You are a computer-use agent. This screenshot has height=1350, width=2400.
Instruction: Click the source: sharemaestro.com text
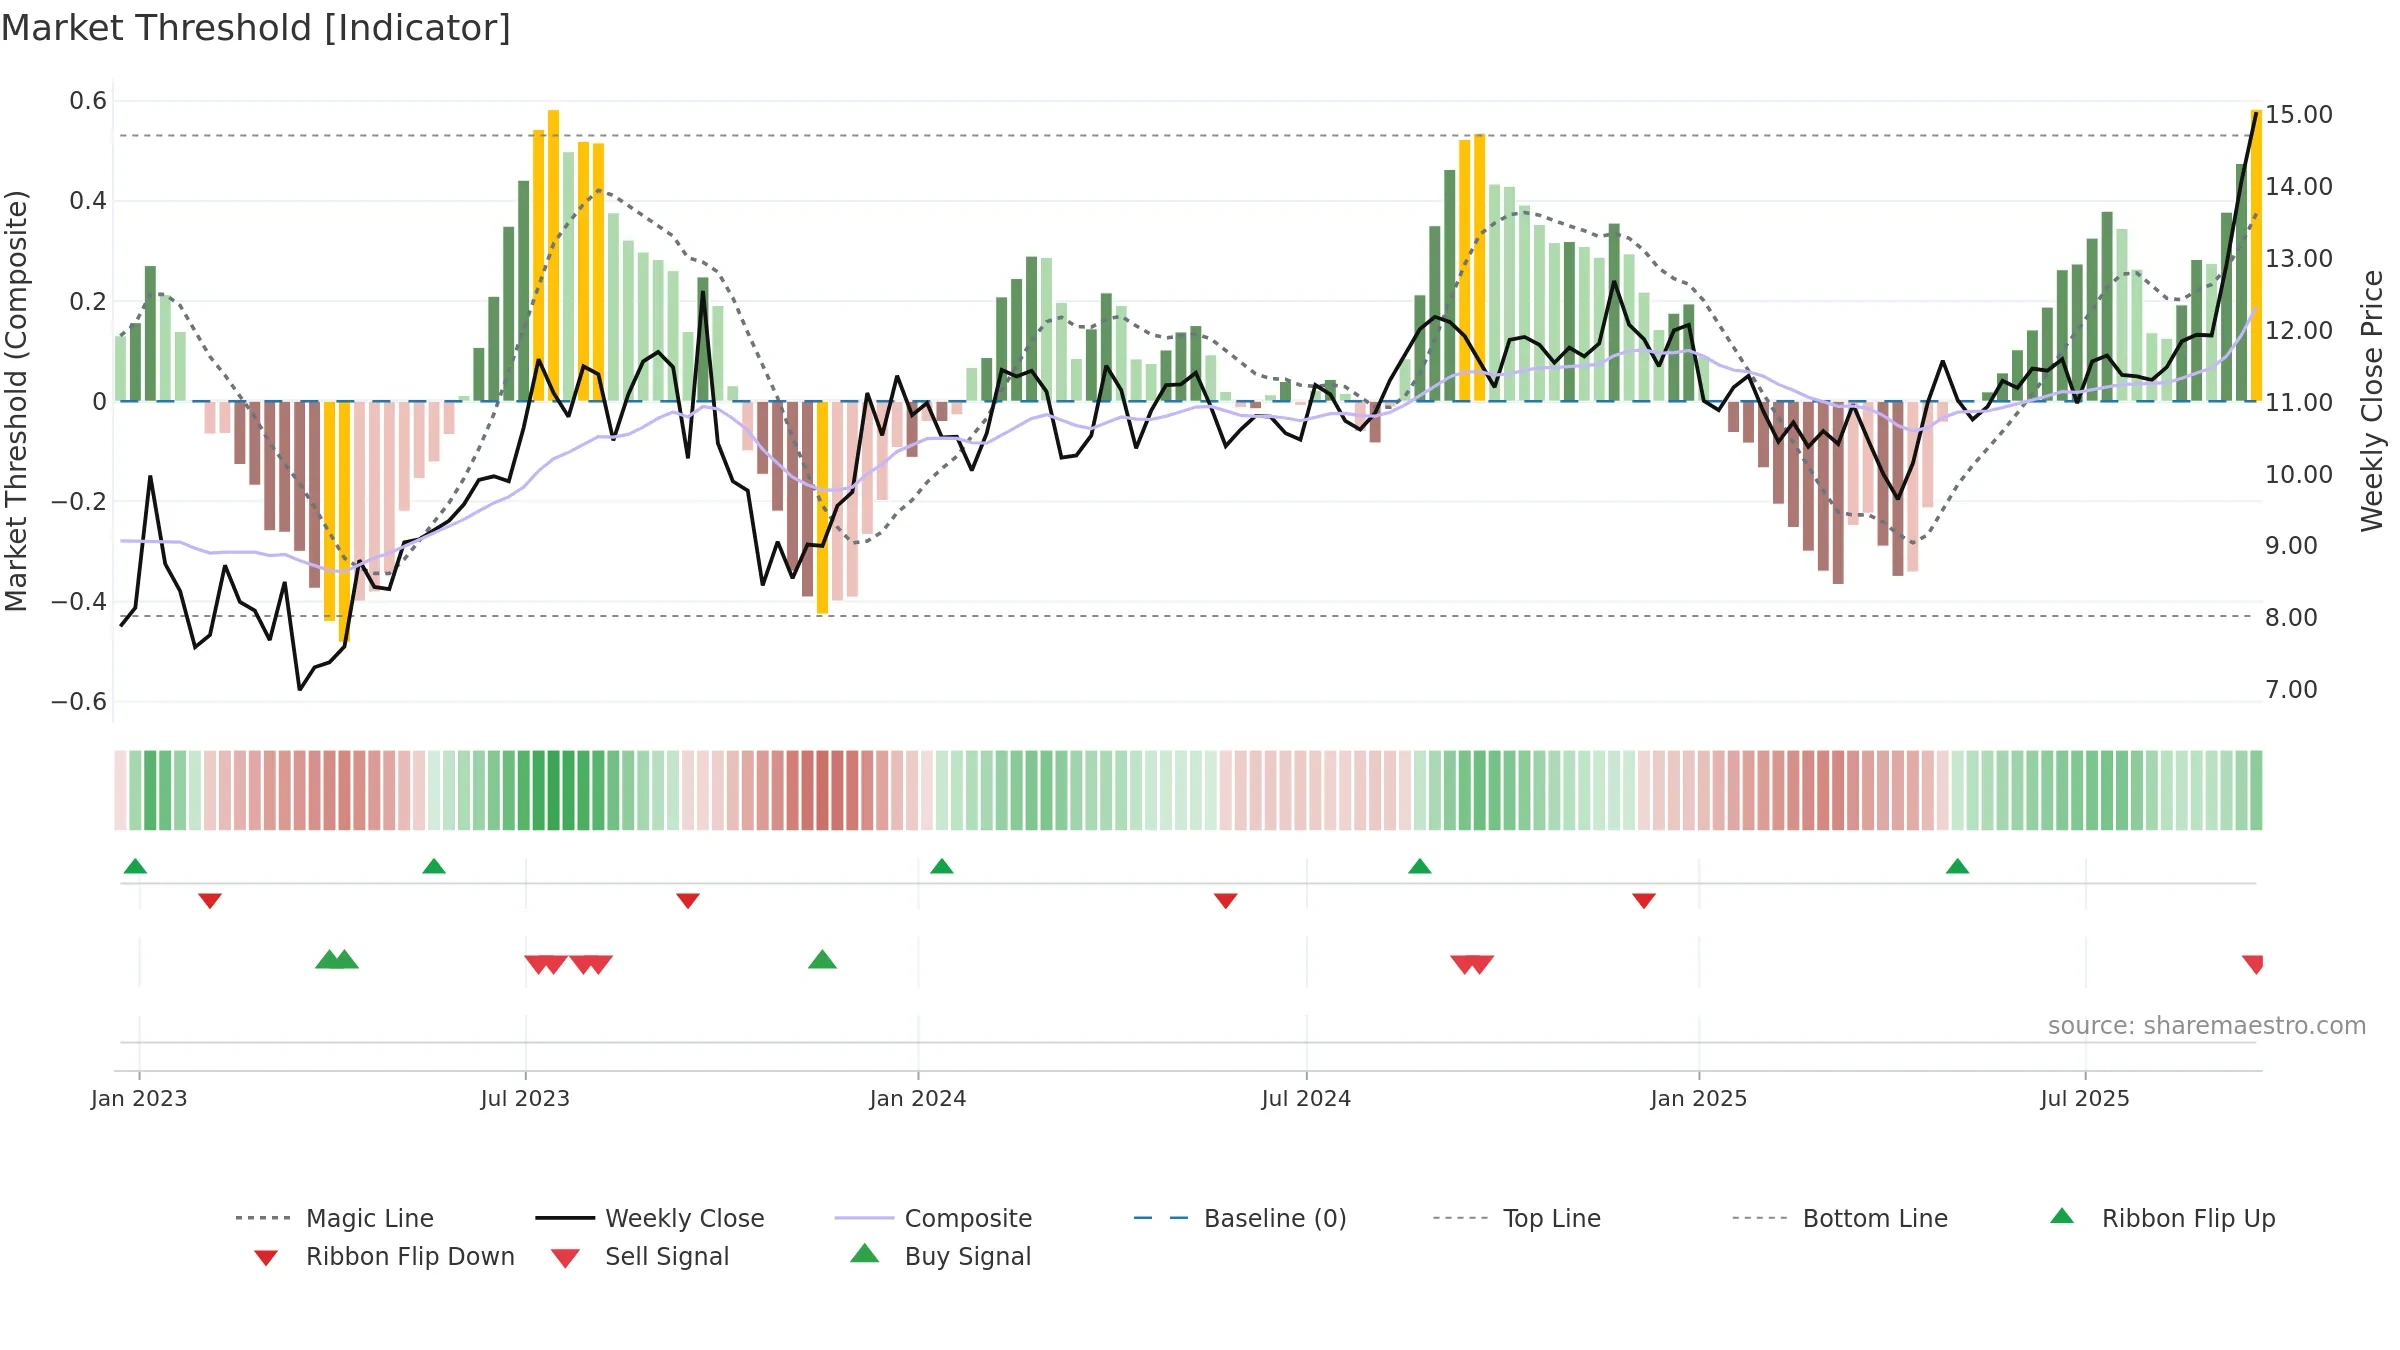(2207, 1025)
